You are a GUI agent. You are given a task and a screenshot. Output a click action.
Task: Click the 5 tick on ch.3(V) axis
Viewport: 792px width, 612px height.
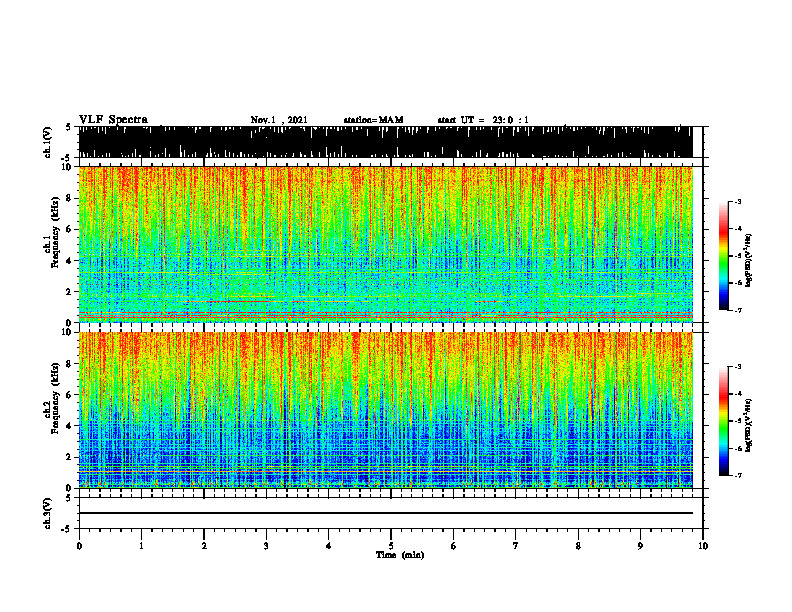(x=68, y=497)
